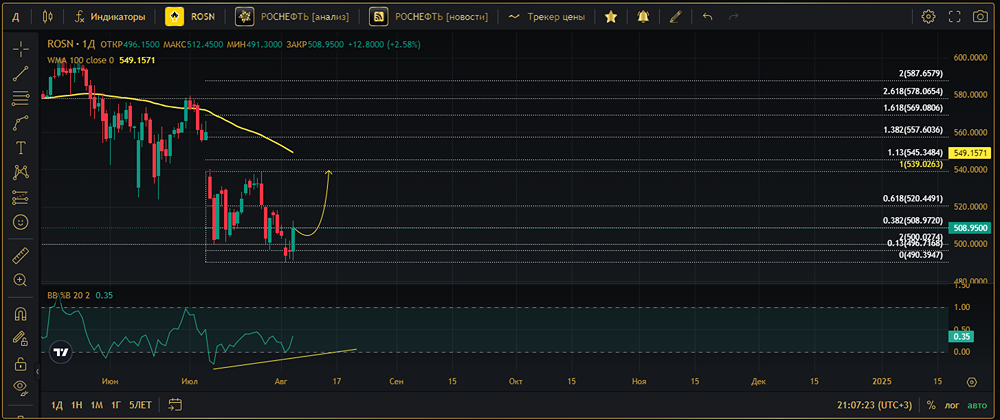This screenshot has height=420, width=1000.
Task: Toggle hide all drawings eye icon
Action: click(20, 387)
